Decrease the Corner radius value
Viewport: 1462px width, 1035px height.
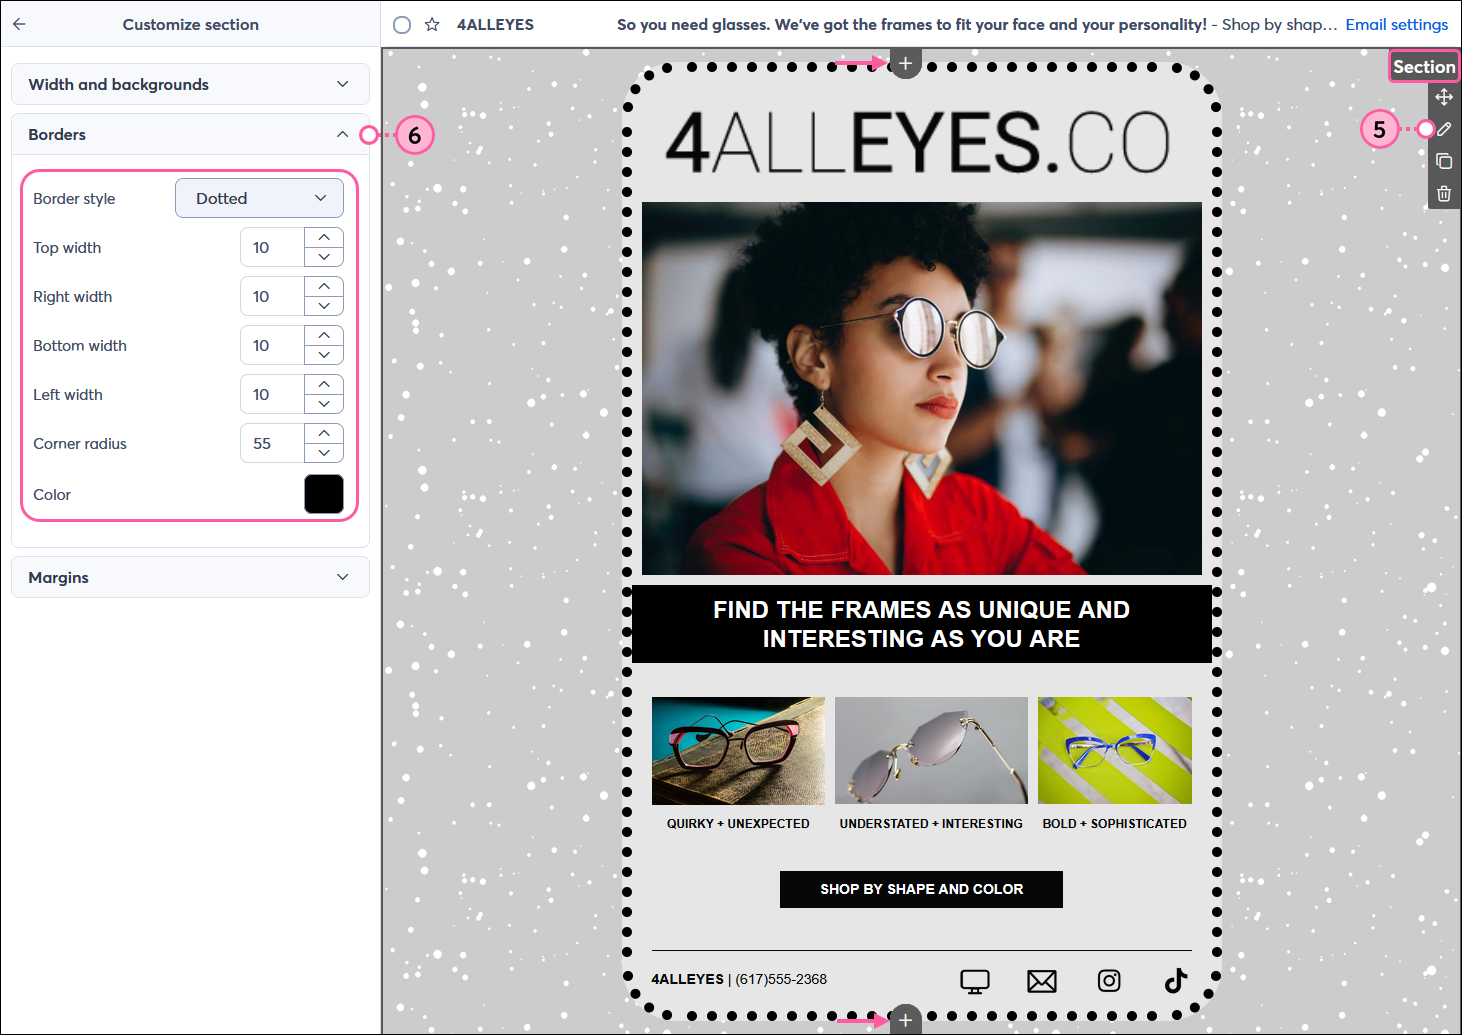click(x=324, y=453)
